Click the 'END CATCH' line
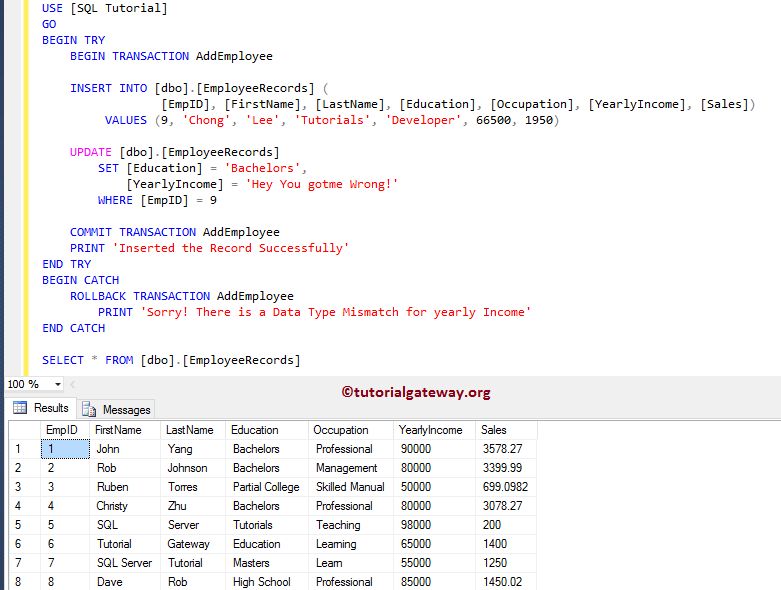The height and width of the screenshot is (590, 781). pyautogui.click(x=74, y=328)
